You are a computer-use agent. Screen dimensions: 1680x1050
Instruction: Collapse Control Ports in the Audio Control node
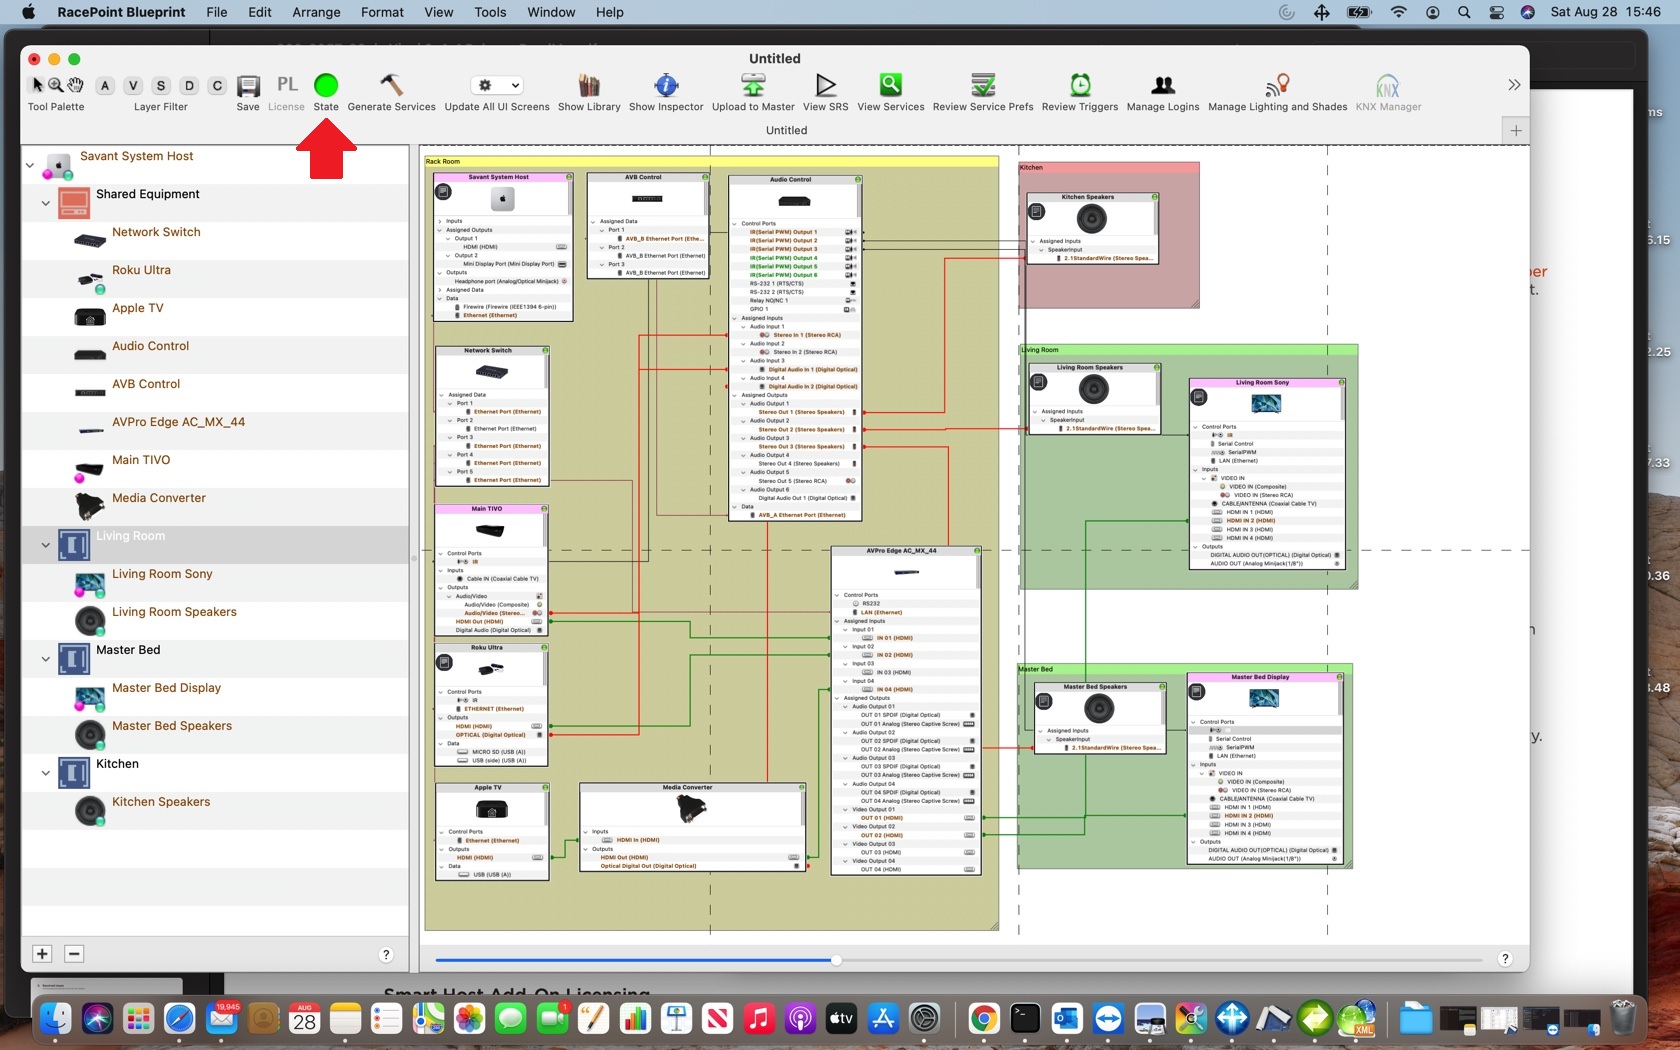(x=735, y=223)
